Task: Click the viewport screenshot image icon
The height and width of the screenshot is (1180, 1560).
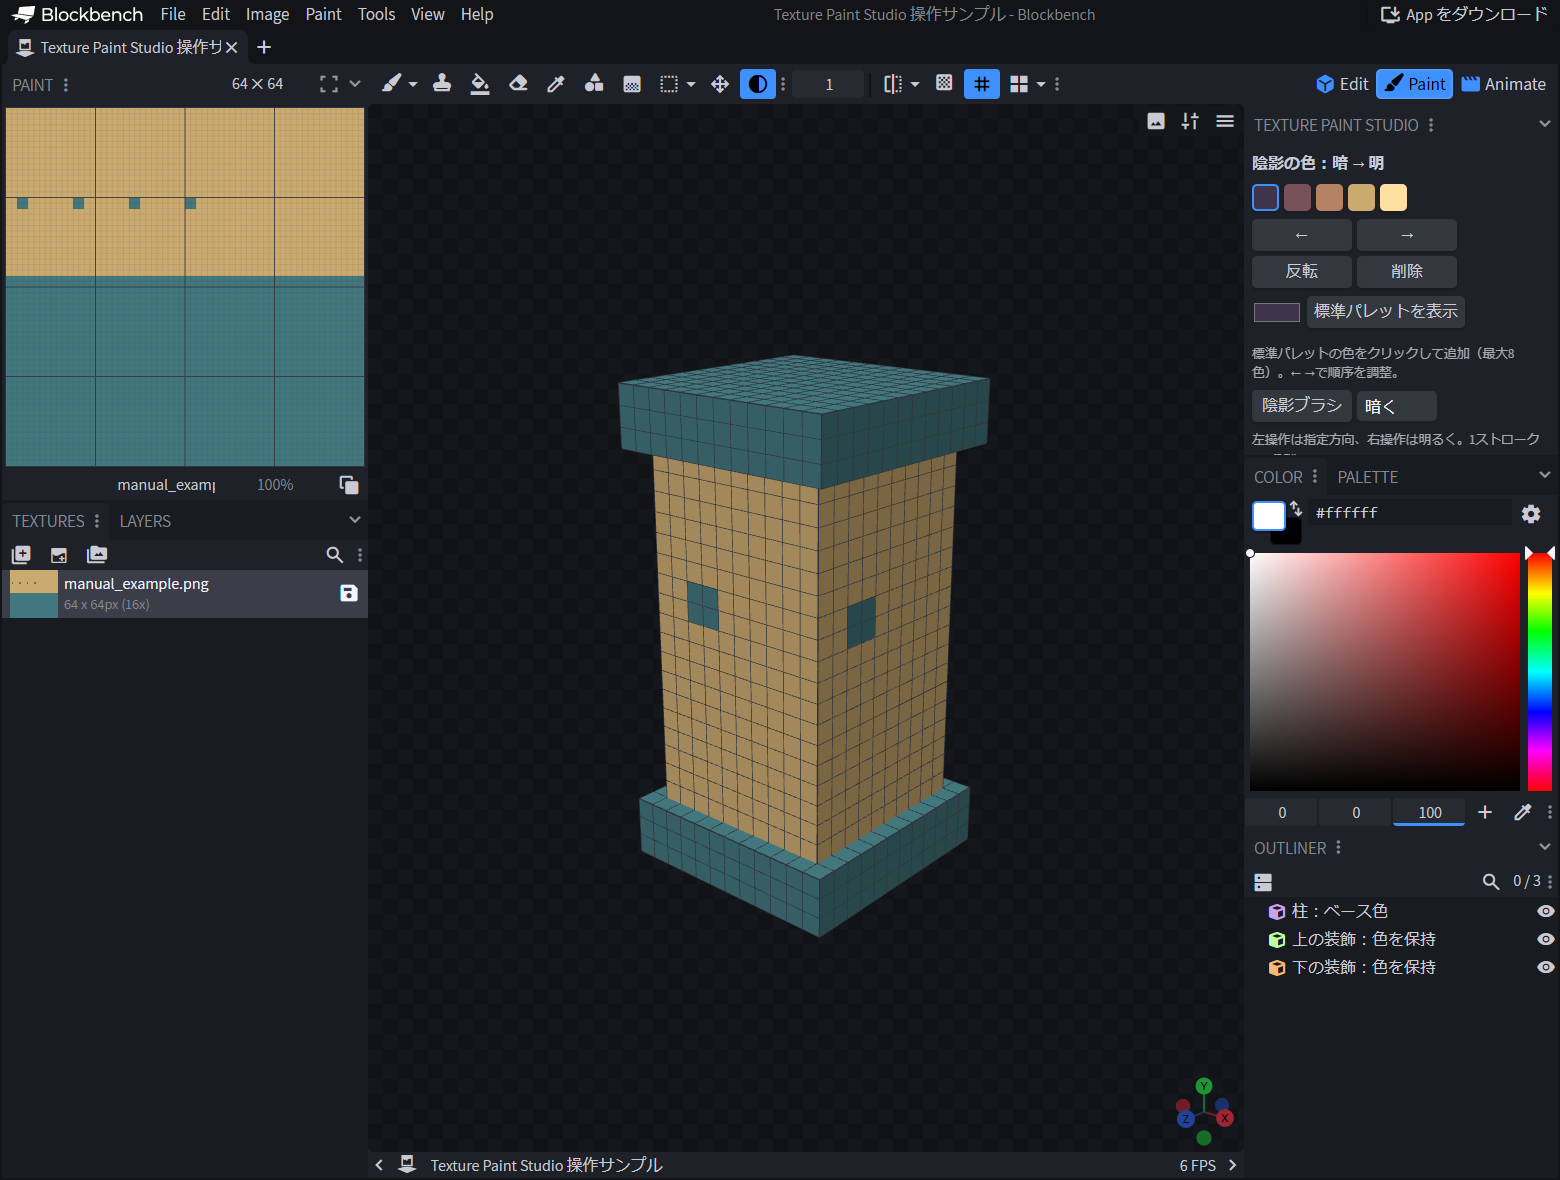Action: tap(1156, 121)
